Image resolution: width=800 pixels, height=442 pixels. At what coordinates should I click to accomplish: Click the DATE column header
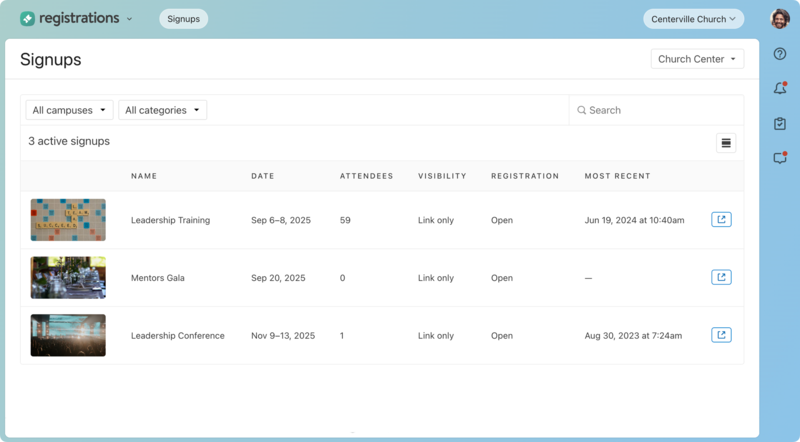tap(263, 176)
